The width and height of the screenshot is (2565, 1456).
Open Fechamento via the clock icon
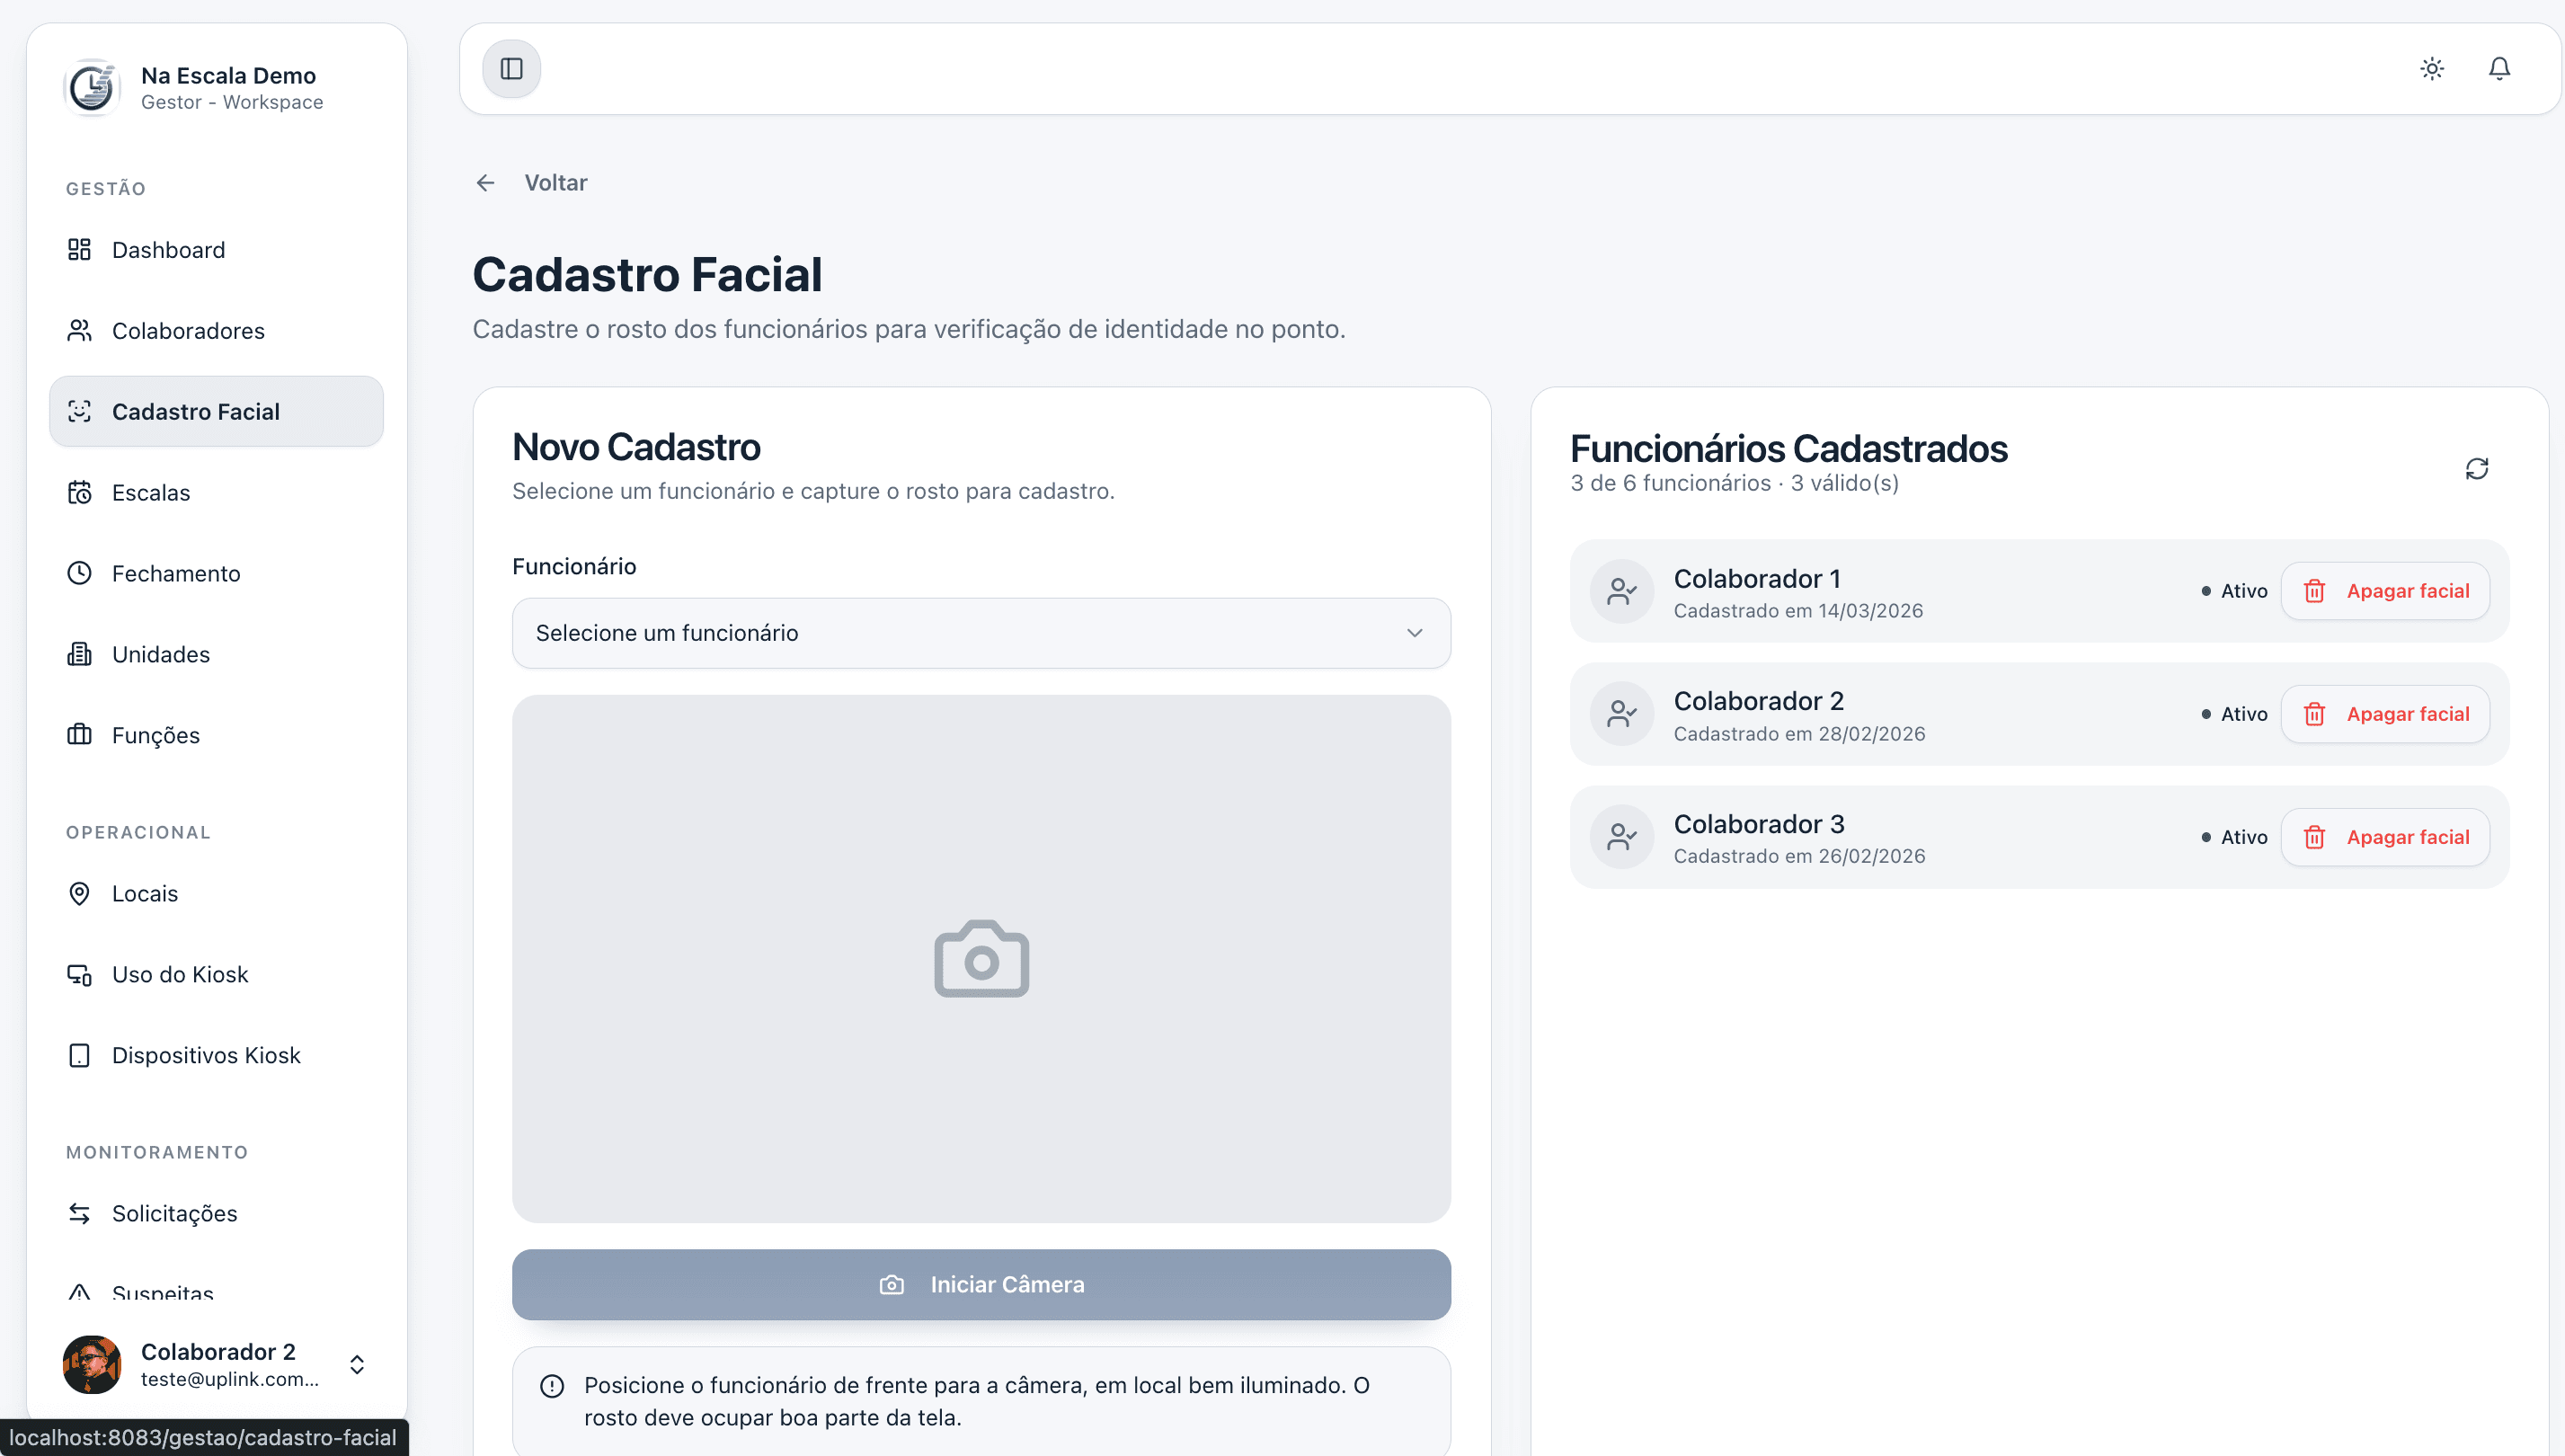click(80, 573)
